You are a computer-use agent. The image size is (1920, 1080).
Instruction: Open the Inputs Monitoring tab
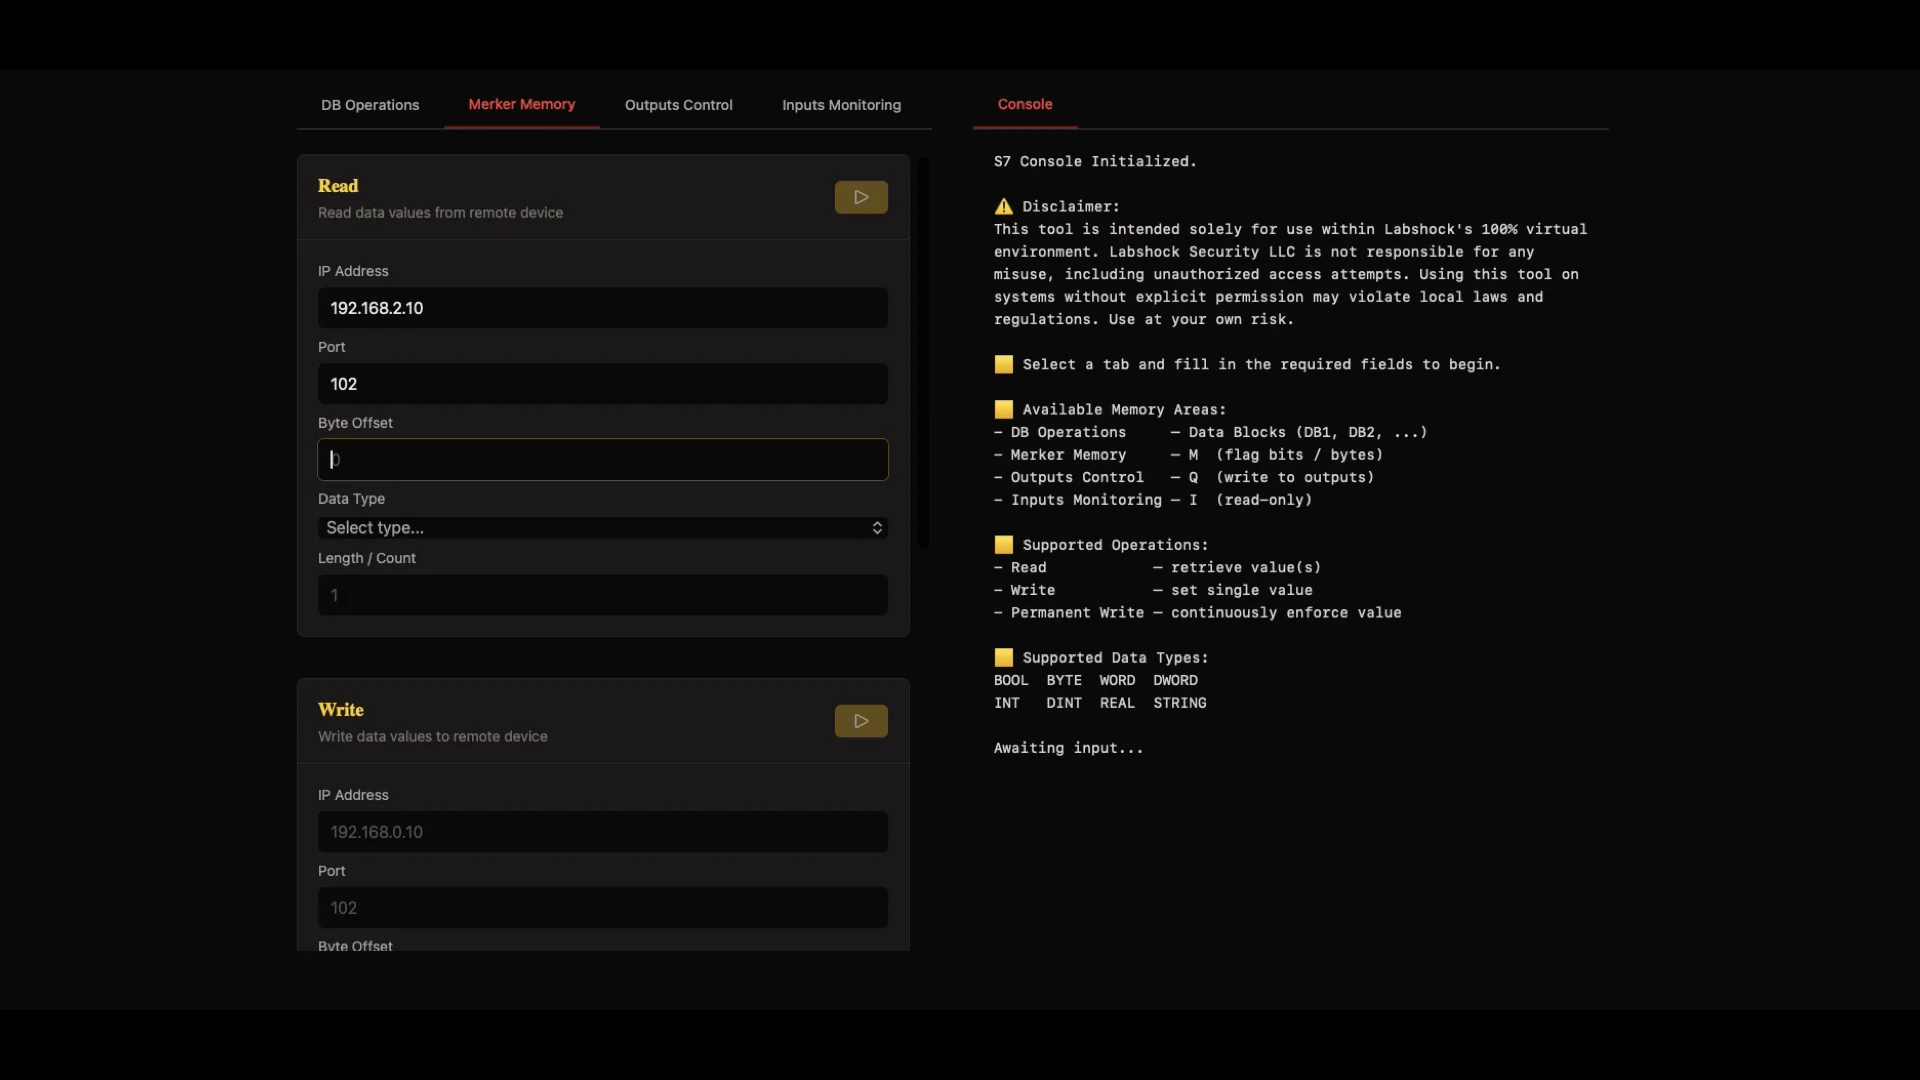click(841, 105)
